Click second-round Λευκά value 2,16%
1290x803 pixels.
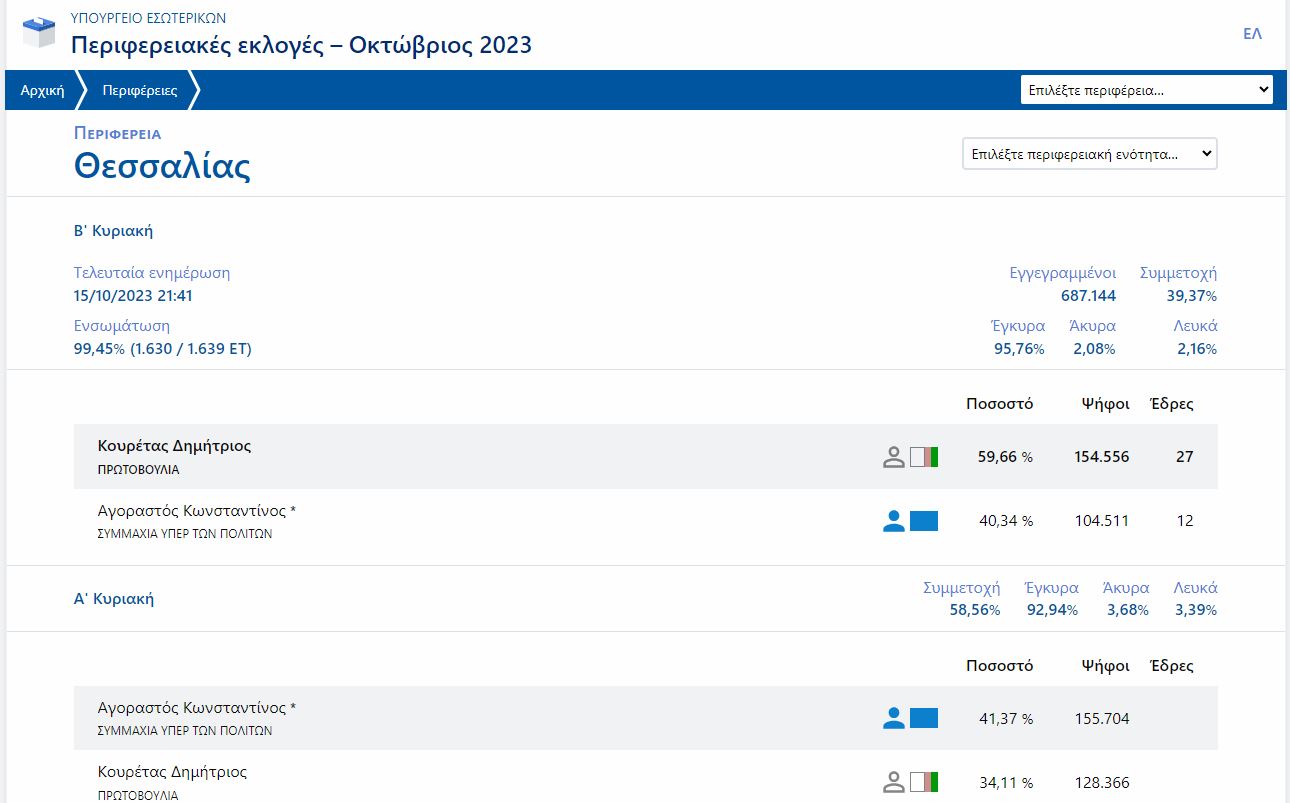point(1196,349)
